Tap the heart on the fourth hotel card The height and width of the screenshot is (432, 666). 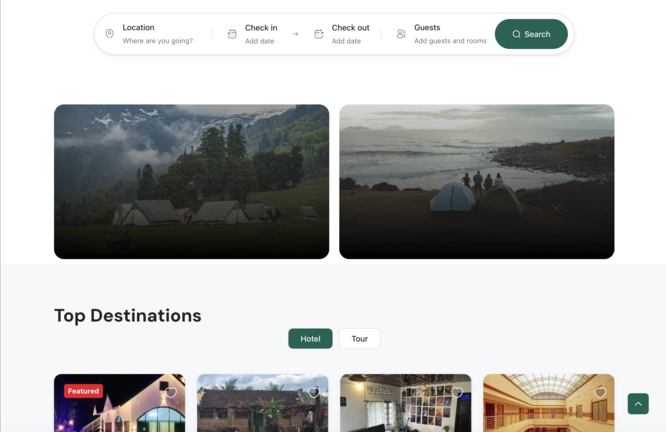[x=600, y=393]
